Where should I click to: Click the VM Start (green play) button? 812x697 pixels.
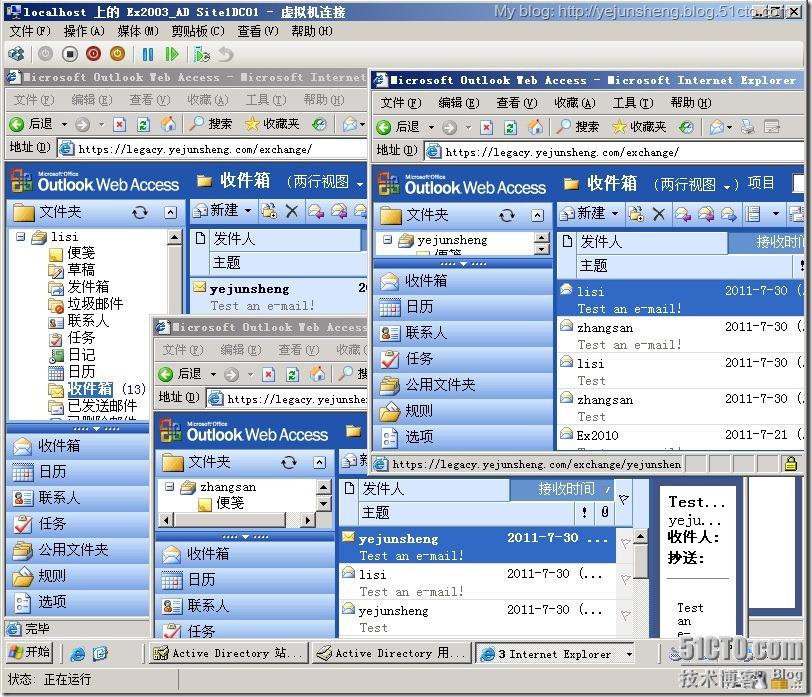(x=171, y=54)
